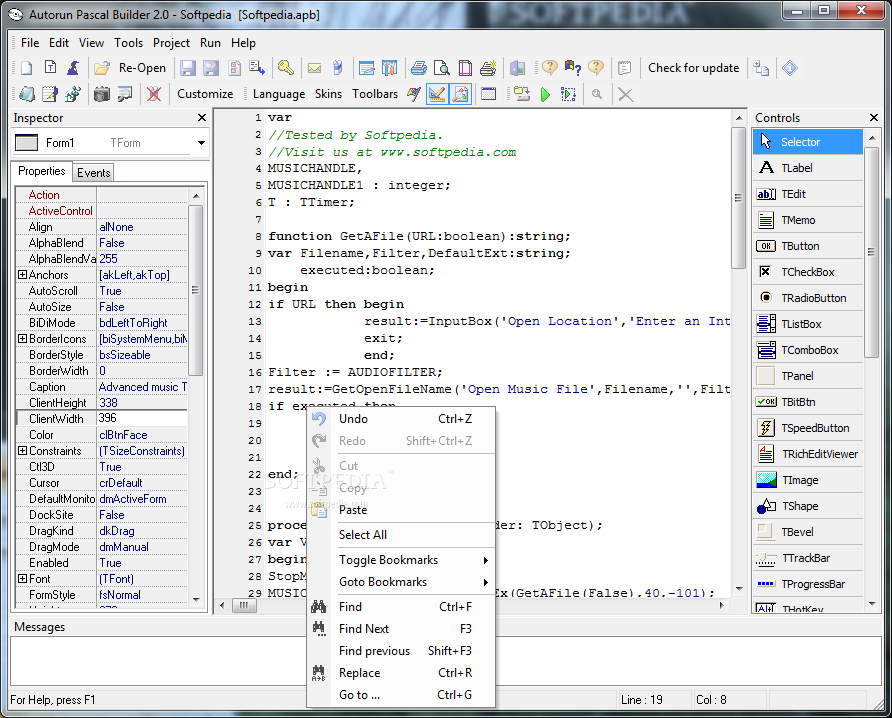This screenshot has height=718, width=892.
Task: Select the TShape control
Action: click(808, 506)
